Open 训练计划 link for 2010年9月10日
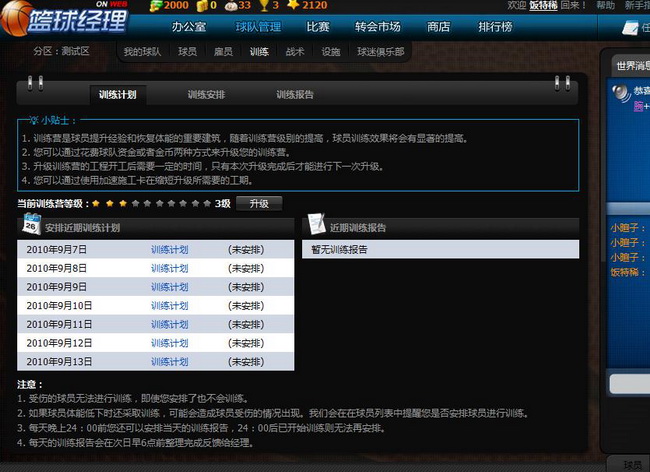Screen dimensions: 650x472 click(169, 305)
